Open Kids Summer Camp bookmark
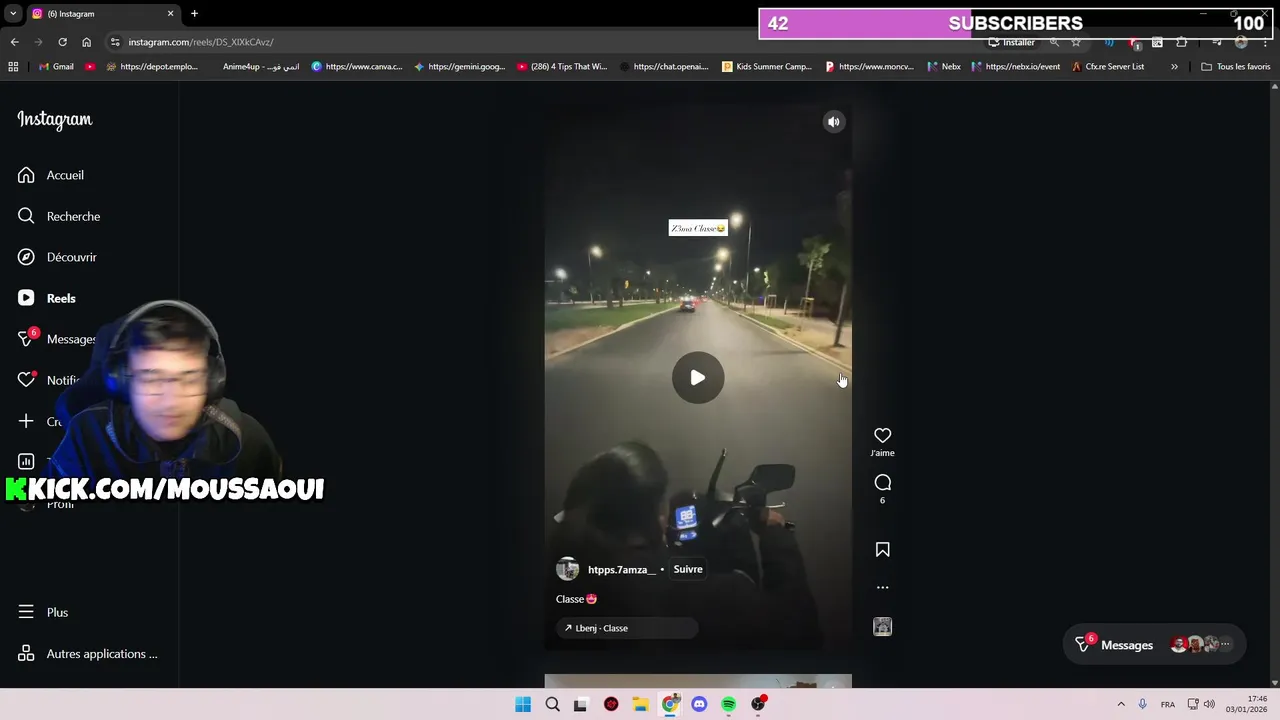The height and width of the screenshot is (720, 1280). coord(767,67)
